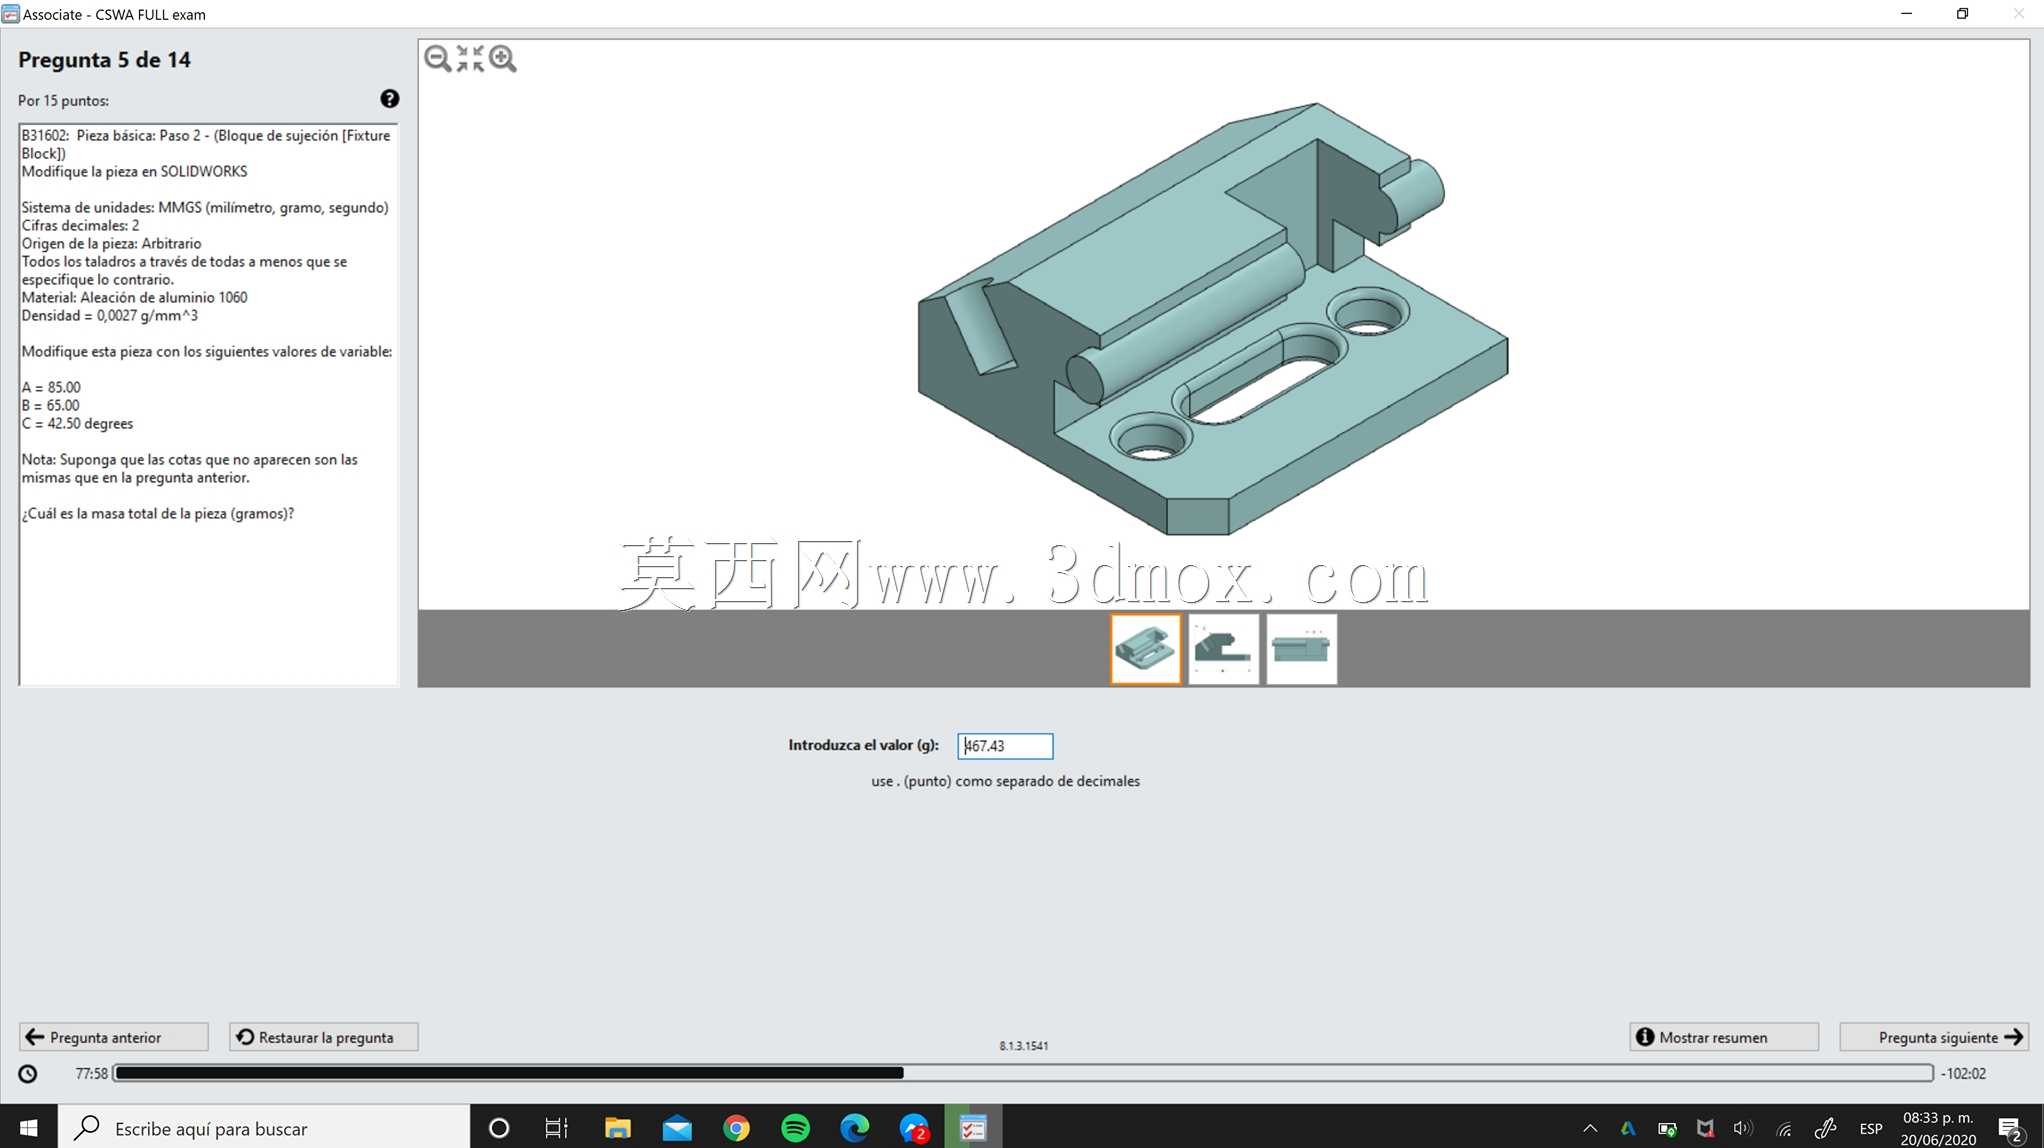Select the side view thumbnail
The height and width of the screenshot is (1148, 2044).
1223,649
